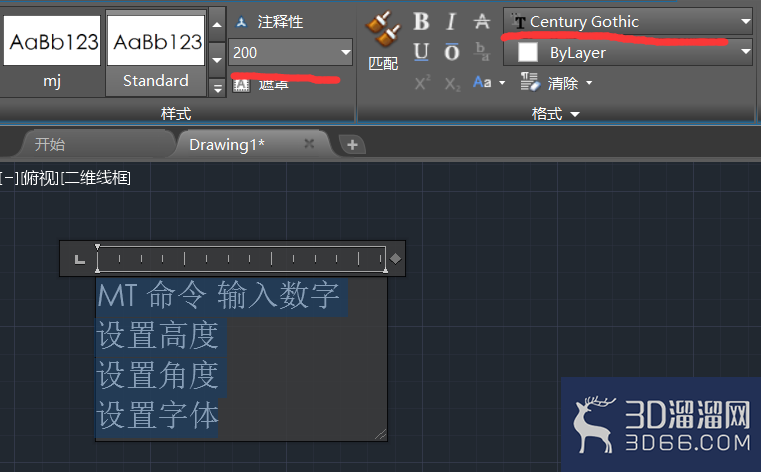Screen dimensions: 761x472
Task: Open the text height dropdown arrow
Action: click(x=346, y=52)
